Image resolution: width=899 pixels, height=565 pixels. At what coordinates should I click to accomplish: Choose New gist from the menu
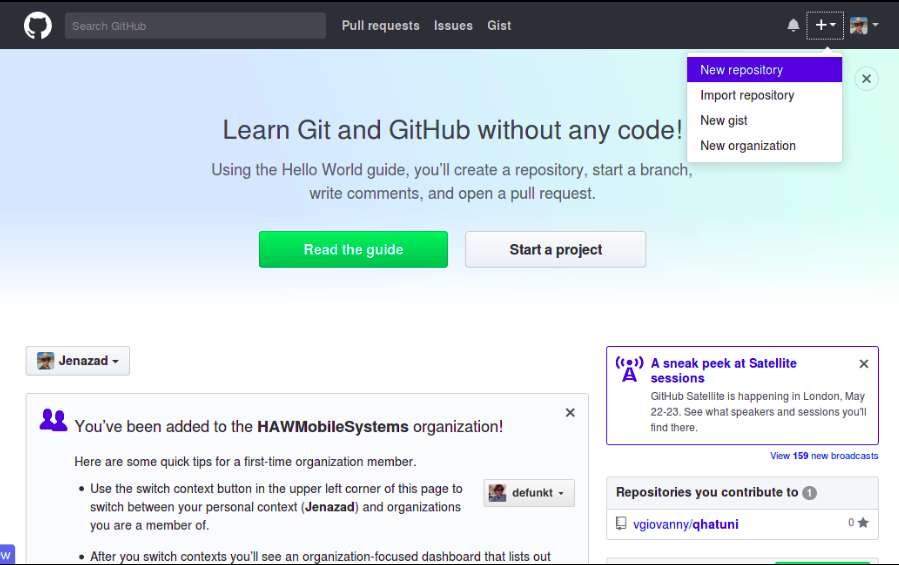(764, 120)
